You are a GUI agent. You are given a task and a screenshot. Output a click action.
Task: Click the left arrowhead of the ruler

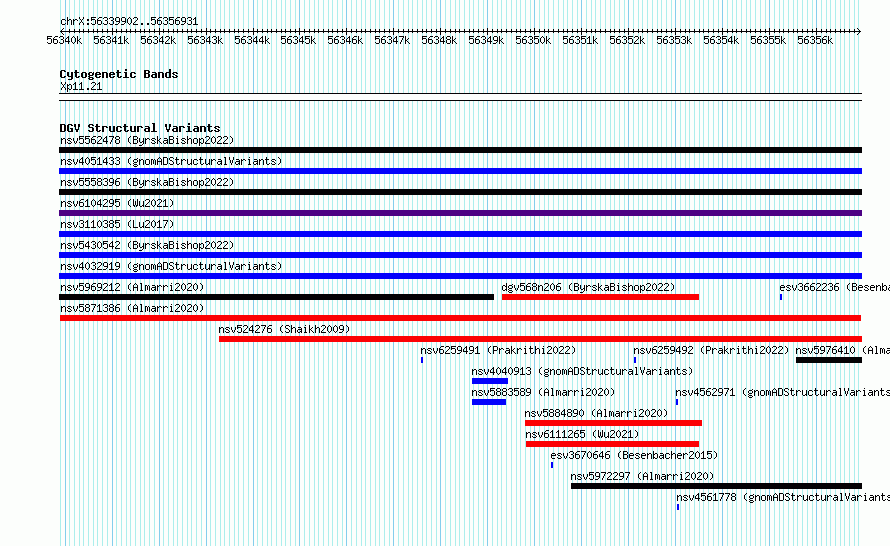(62, 31)
